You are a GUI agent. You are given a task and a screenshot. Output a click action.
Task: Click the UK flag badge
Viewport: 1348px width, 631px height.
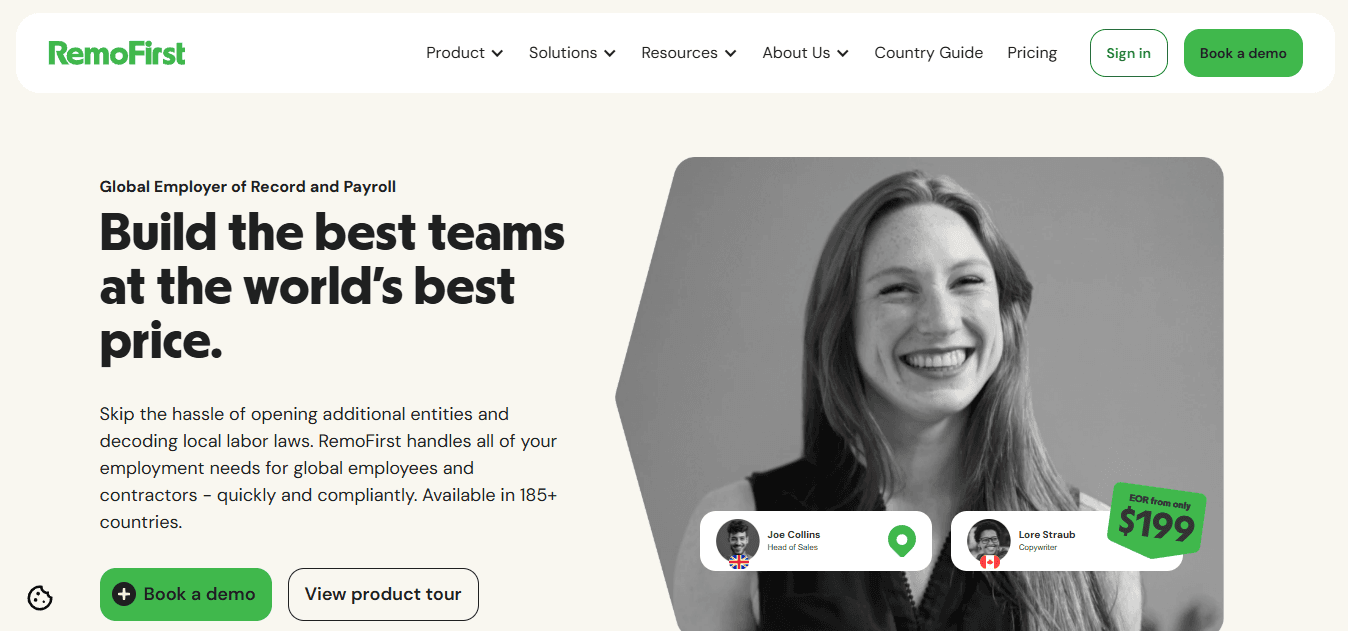(739, 561)
